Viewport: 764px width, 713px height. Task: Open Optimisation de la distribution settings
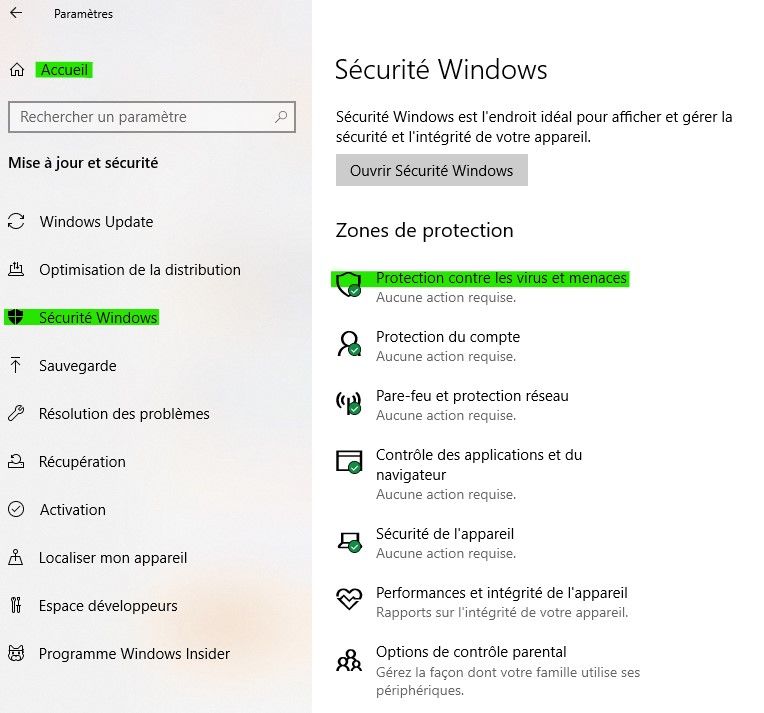pyautogui.click(x=139, y=270)
